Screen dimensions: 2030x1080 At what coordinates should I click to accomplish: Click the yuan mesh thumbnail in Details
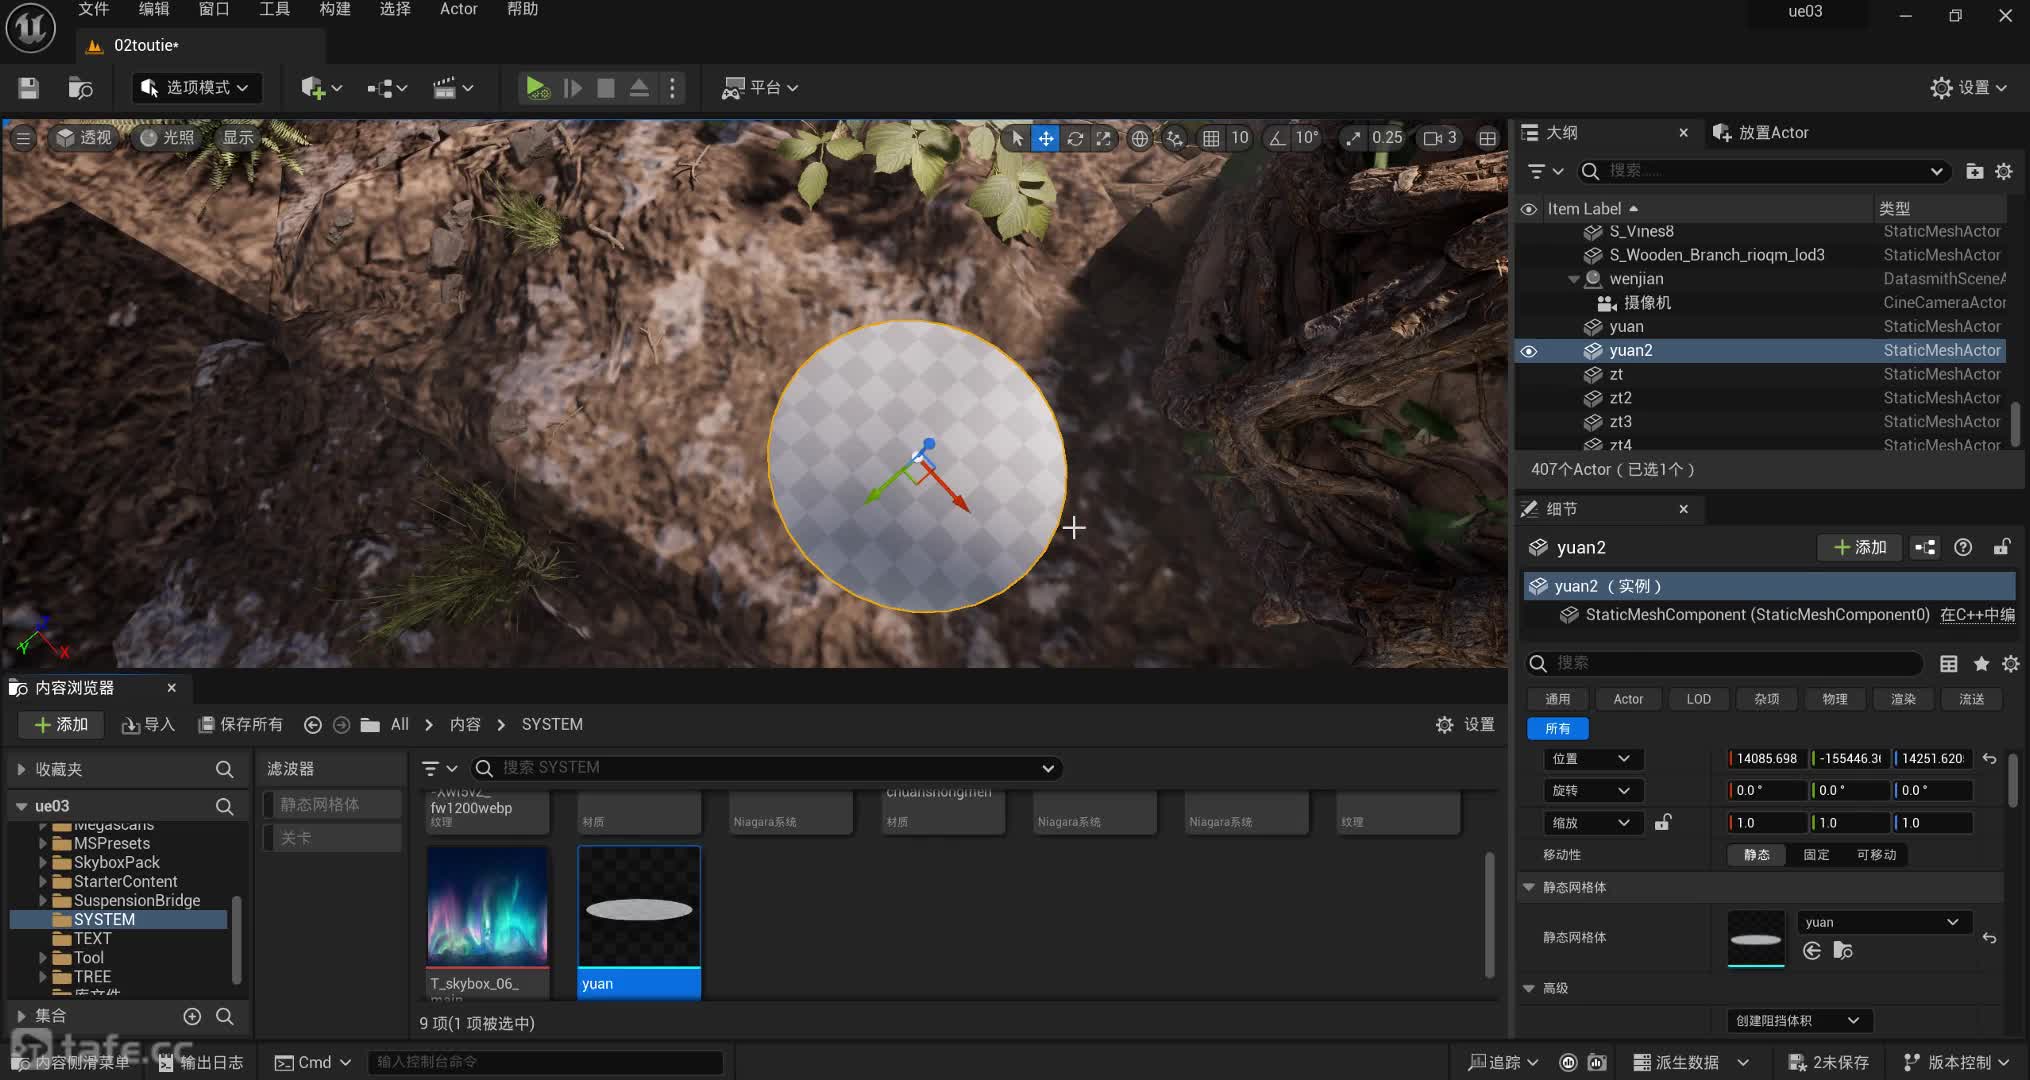[1756, 938]
